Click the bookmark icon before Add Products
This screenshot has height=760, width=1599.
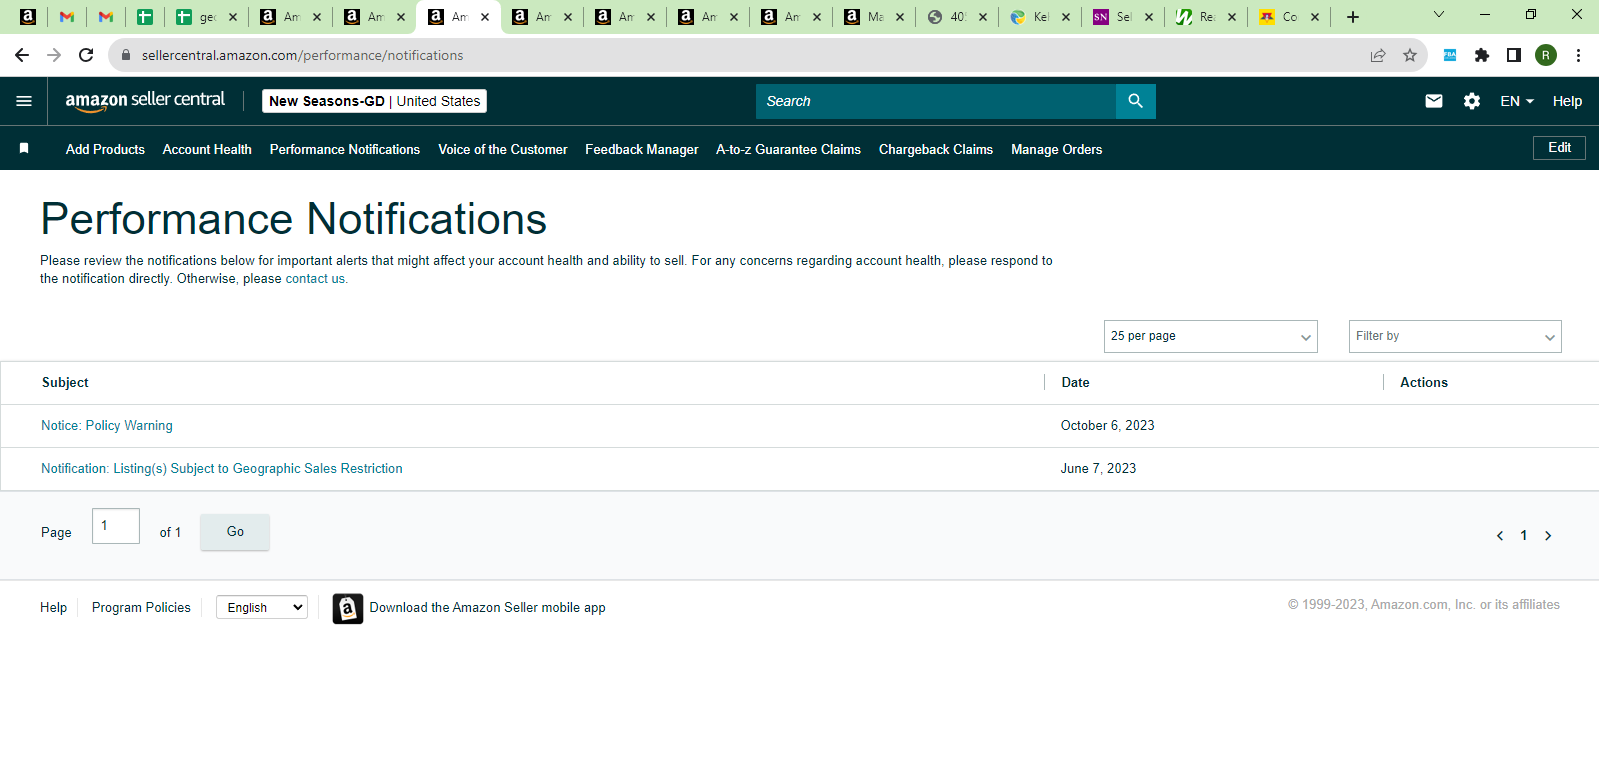pyautogui.click(x=24, y=149)
